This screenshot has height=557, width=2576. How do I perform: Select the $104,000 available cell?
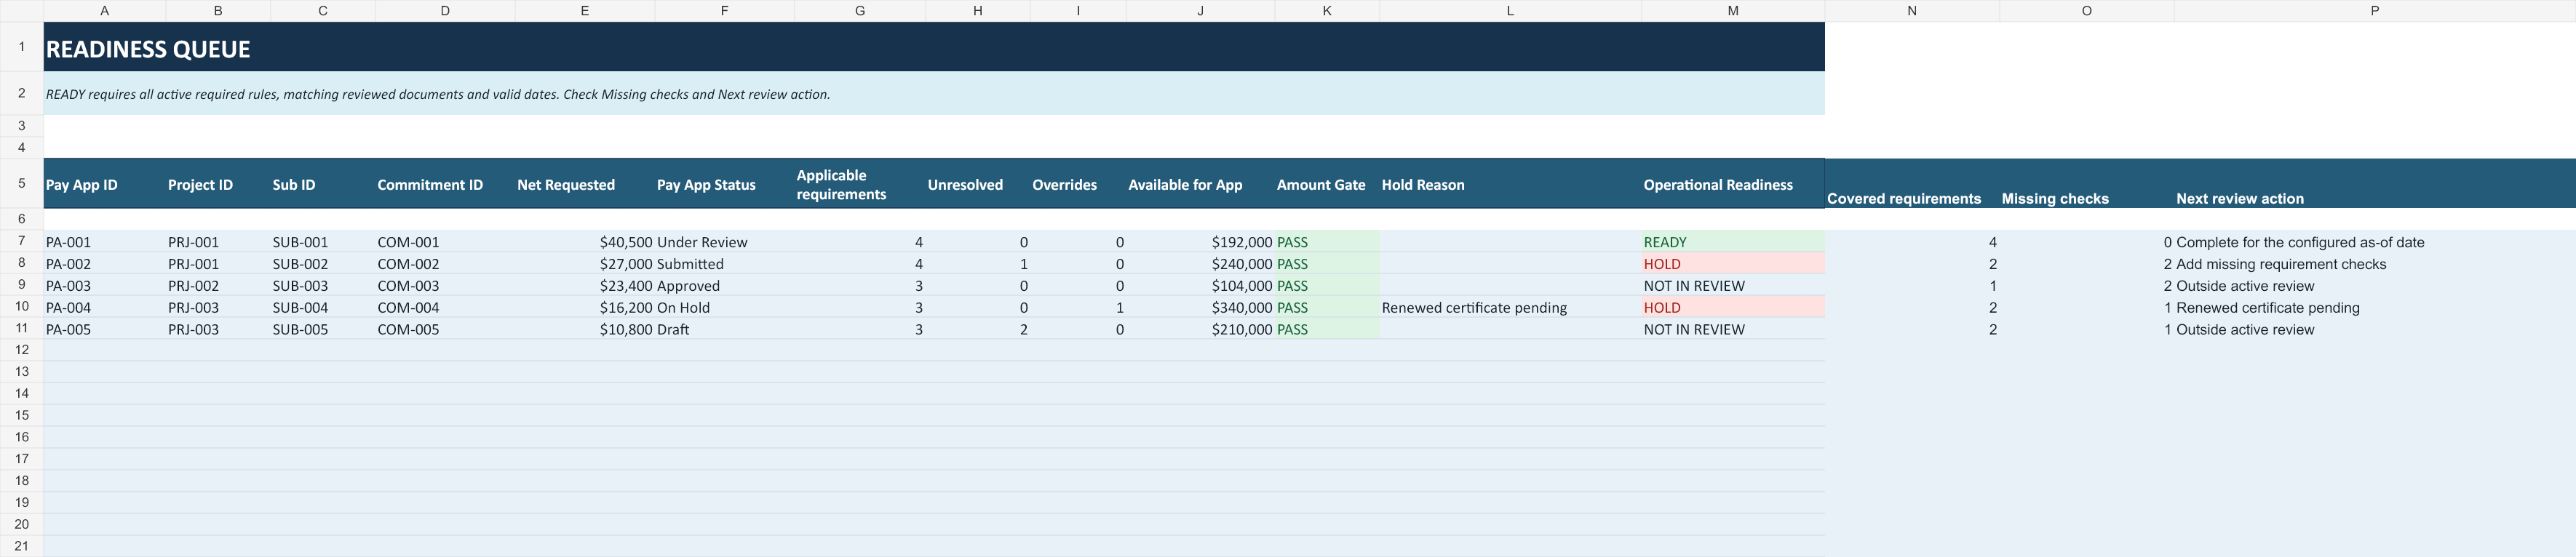pyautogui.click(x=1201, y=286)
